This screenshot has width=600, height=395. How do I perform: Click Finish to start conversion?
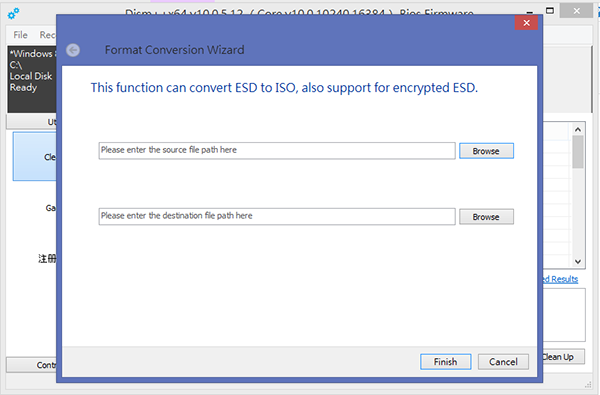(445, 362)
